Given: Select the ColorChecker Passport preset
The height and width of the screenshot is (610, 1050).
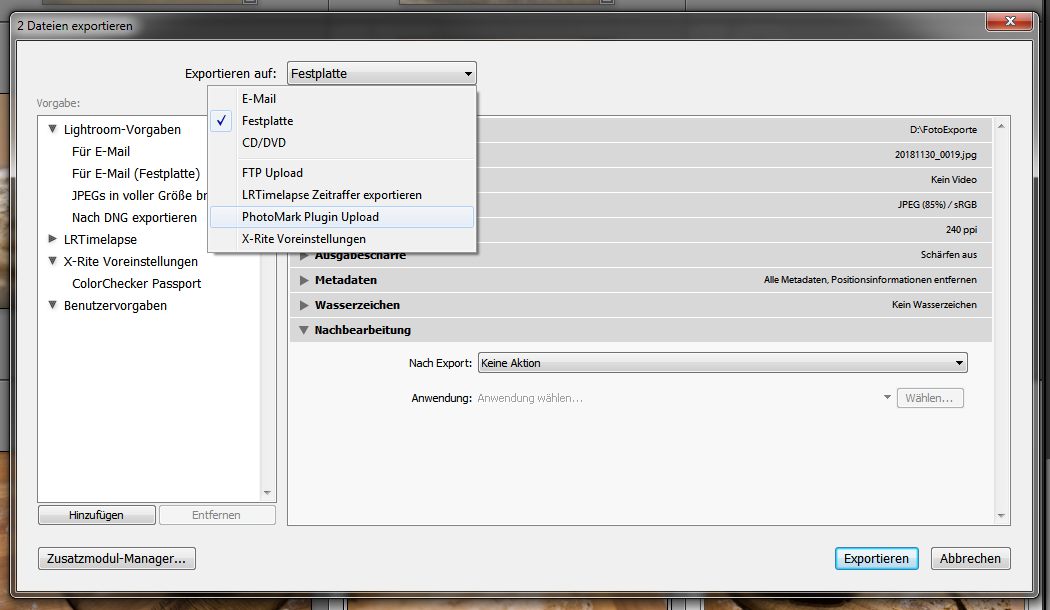Looking at the screenshot, I should tap(136, 284).
